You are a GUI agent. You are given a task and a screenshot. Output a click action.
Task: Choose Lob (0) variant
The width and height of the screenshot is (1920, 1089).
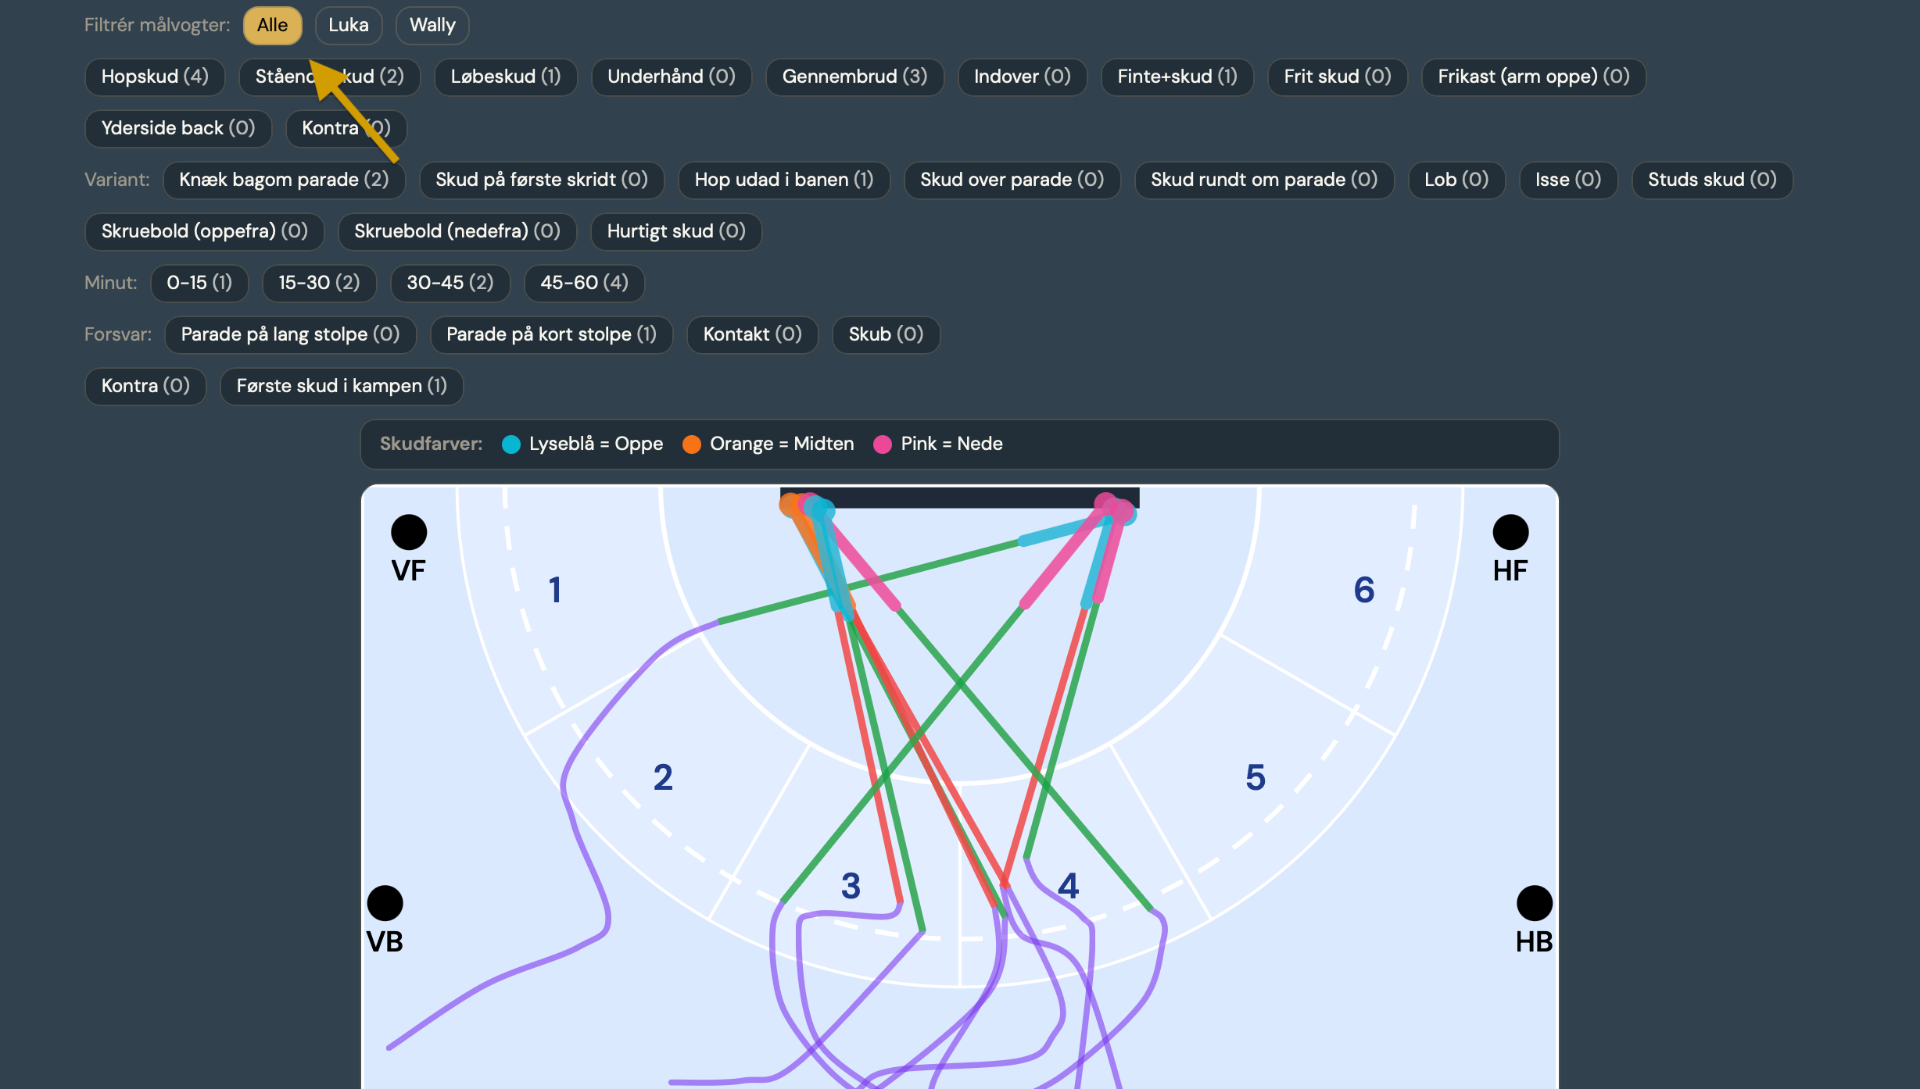[x=1457, y=180]
